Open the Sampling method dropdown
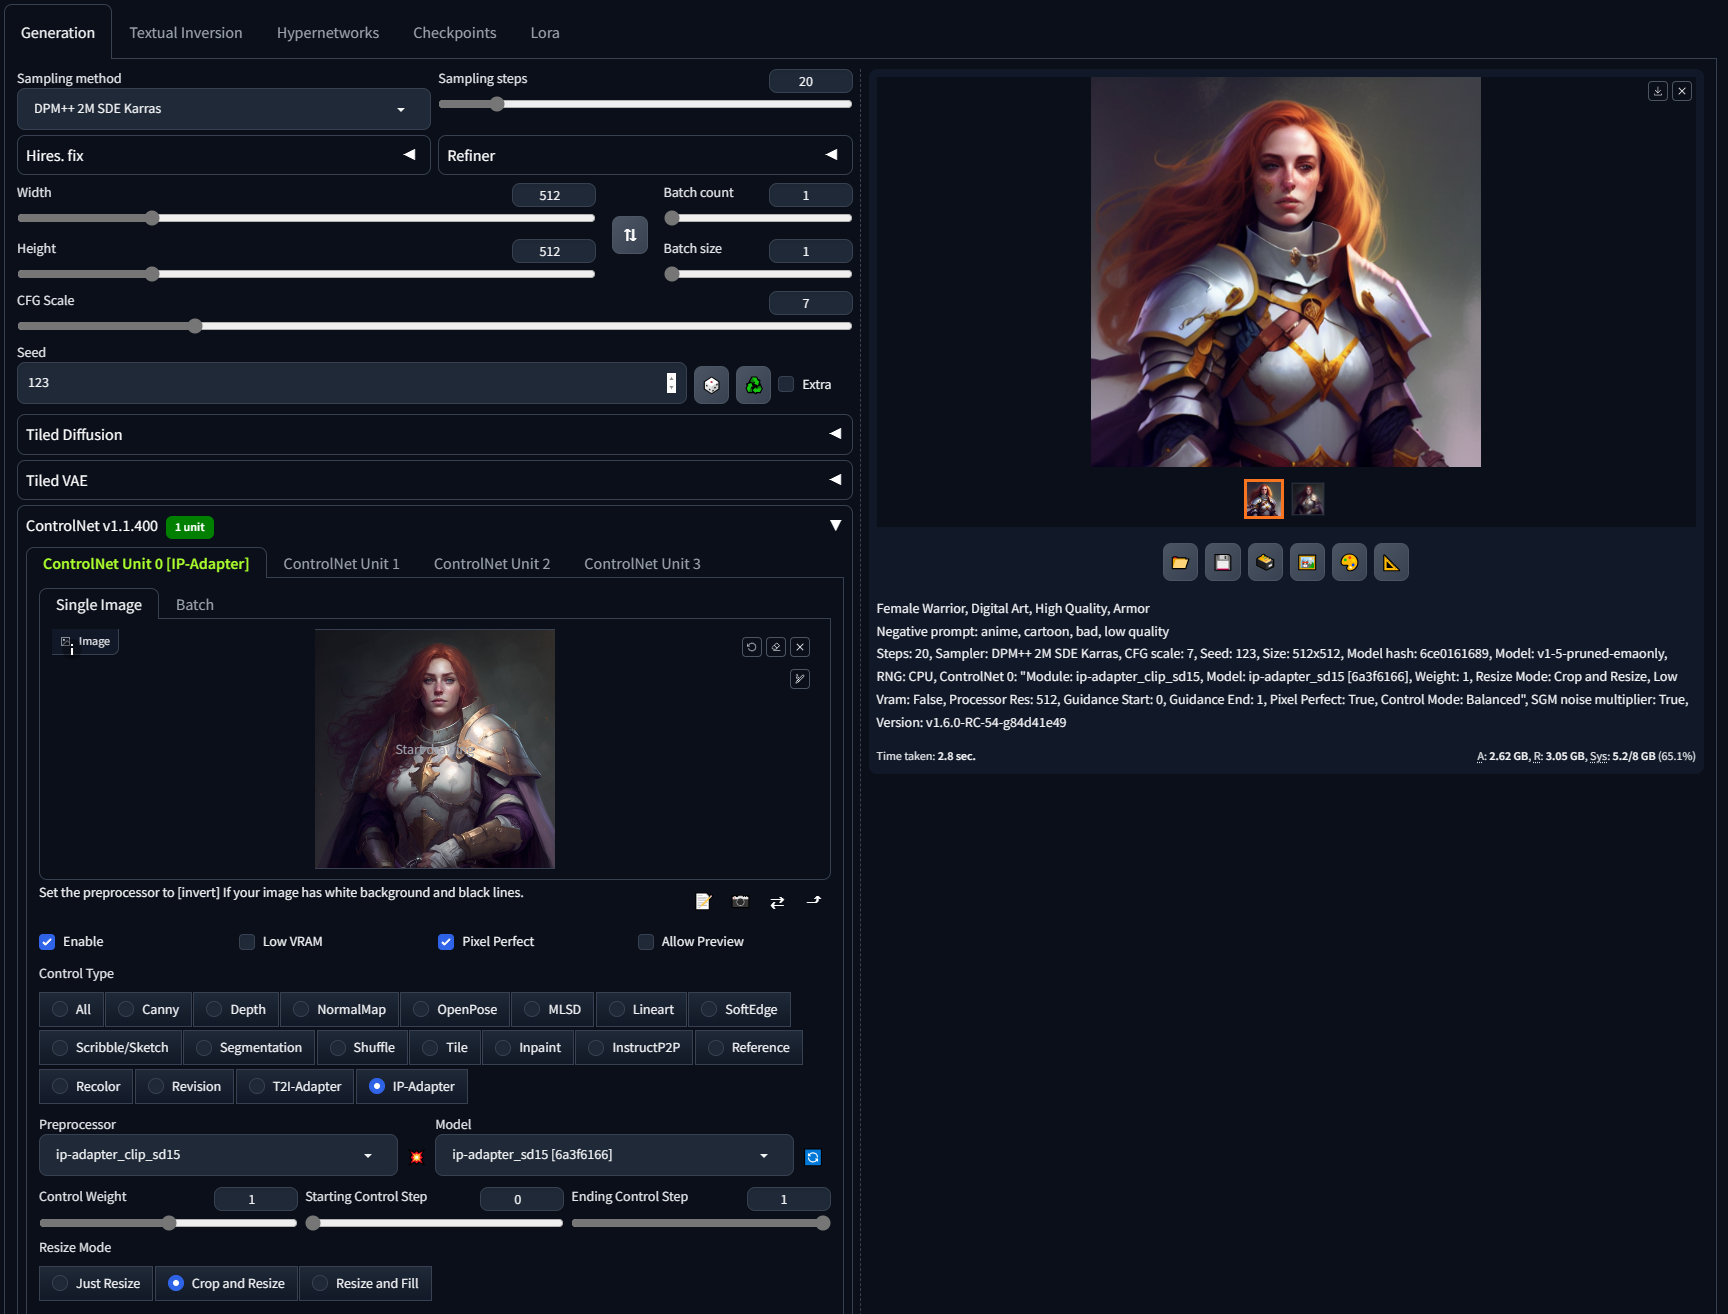 pos(223,108)
